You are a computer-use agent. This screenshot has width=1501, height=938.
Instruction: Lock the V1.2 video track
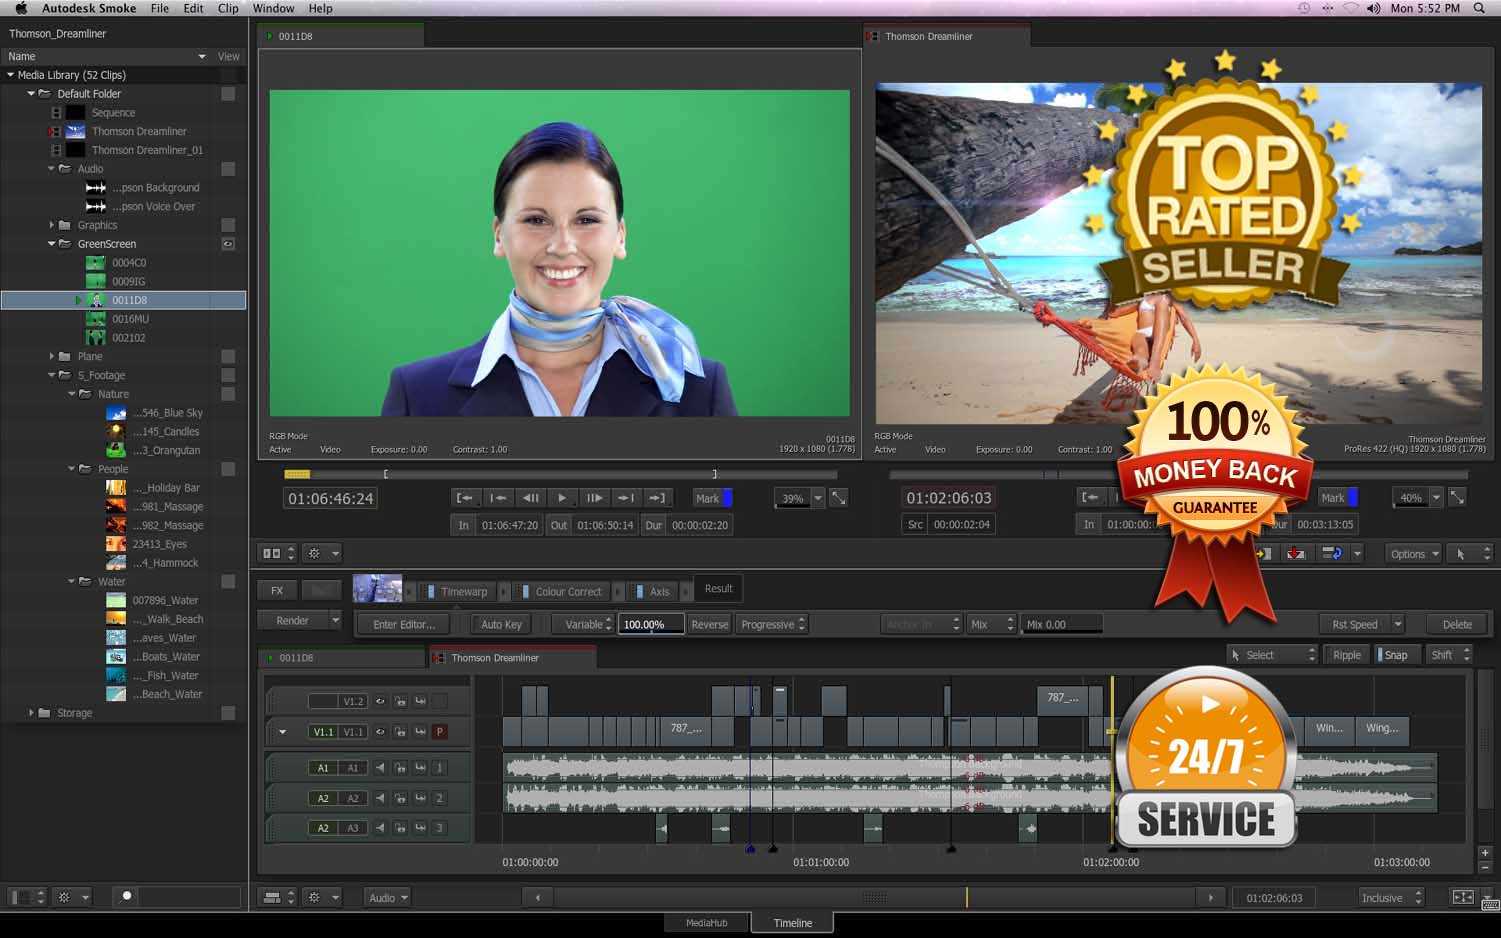pos(400,702)
